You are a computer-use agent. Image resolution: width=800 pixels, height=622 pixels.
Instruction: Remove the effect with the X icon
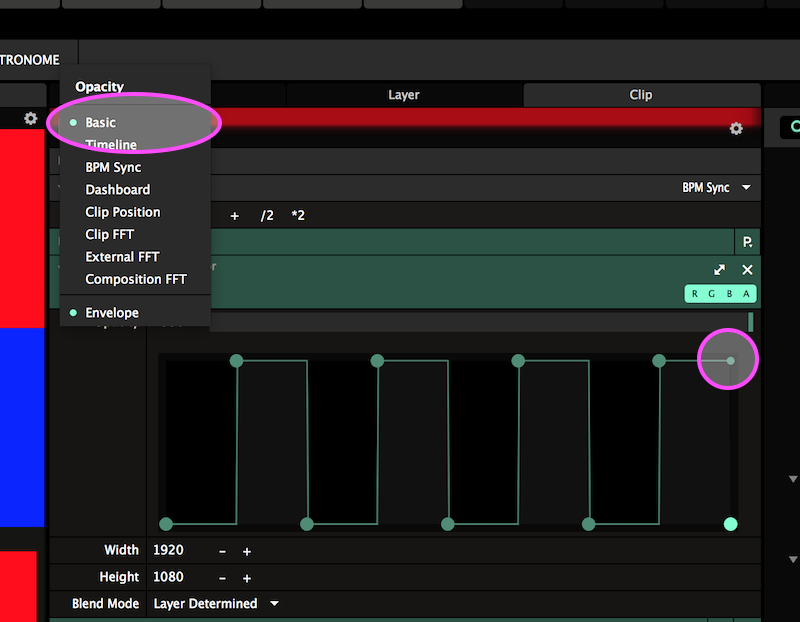pyautogui.click(x=747, y=270)
